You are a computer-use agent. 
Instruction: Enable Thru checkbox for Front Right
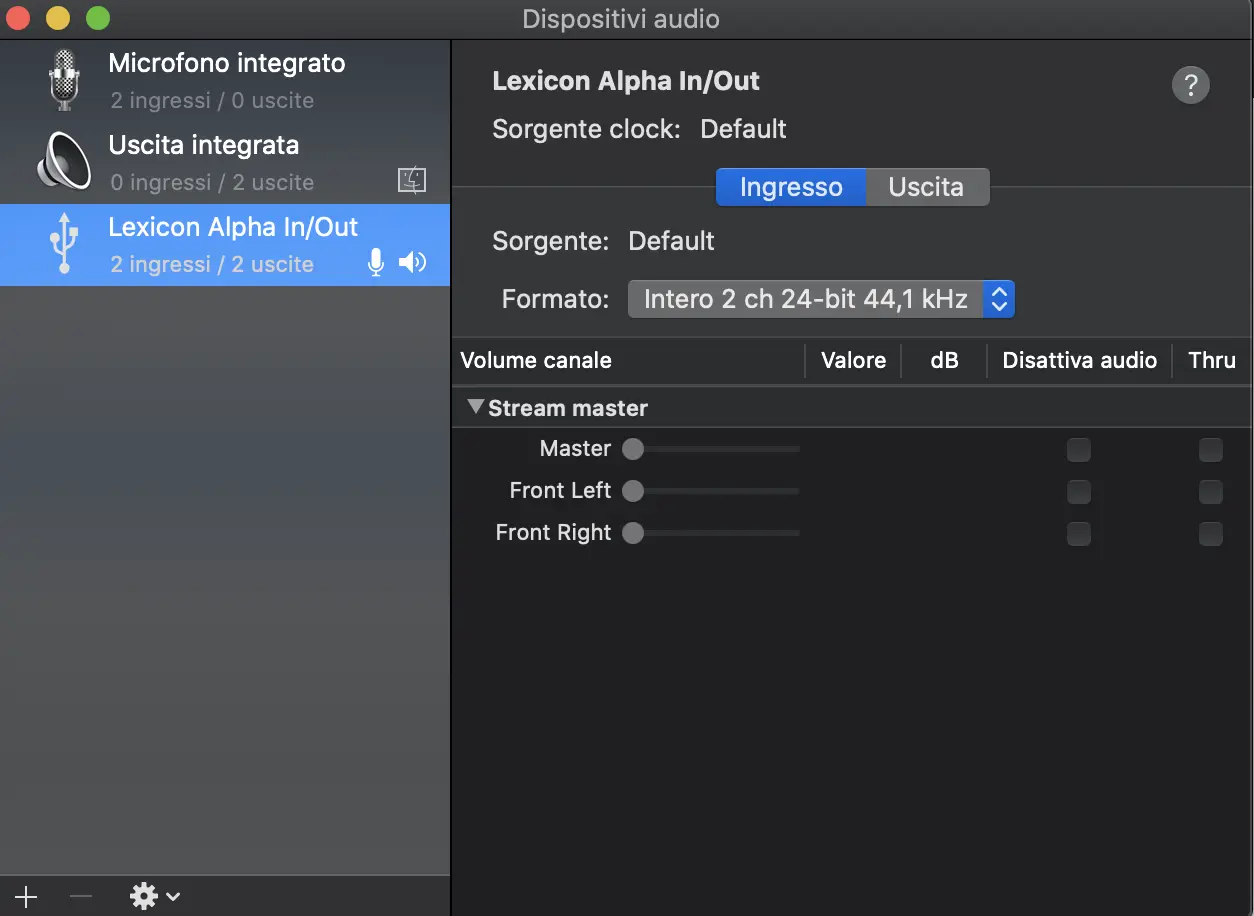1210,534
